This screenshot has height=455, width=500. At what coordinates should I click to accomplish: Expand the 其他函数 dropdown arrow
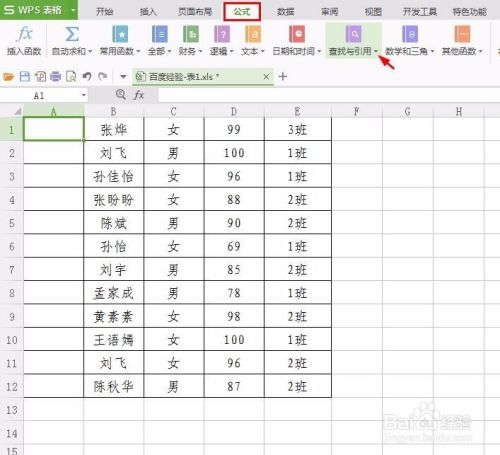481,52
